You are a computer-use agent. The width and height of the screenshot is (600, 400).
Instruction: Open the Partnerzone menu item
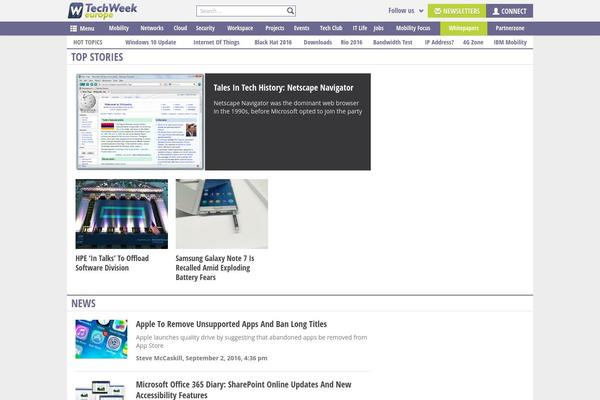tap(510, 28)
